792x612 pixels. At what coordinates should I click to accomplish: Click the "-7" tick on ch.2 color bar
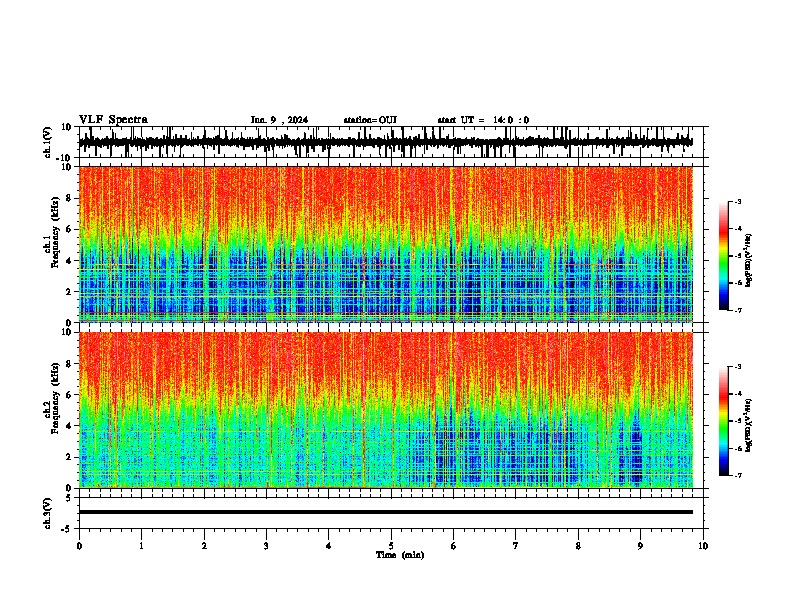pos(737,475)
